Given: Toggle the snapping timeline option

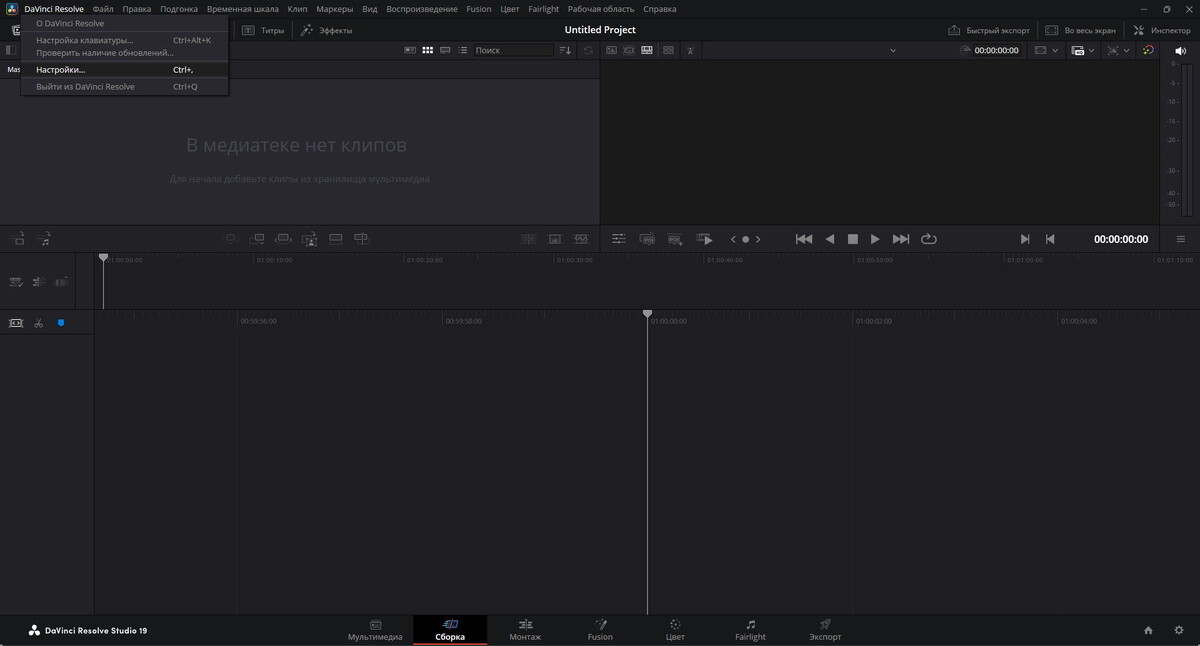Looking at the screenshot, I should [x=38, y=282].
